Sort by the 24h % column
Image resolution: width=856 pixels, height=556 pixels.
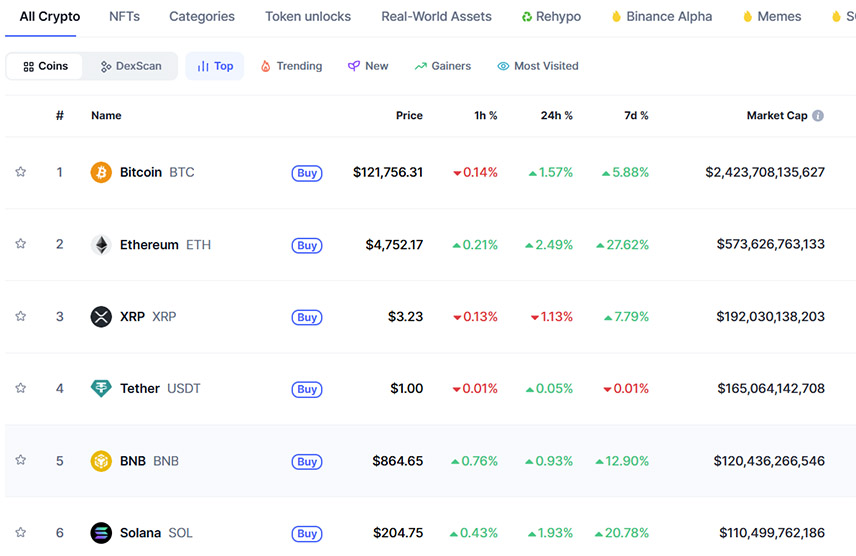pyautogui.click(x=556, y=115)
